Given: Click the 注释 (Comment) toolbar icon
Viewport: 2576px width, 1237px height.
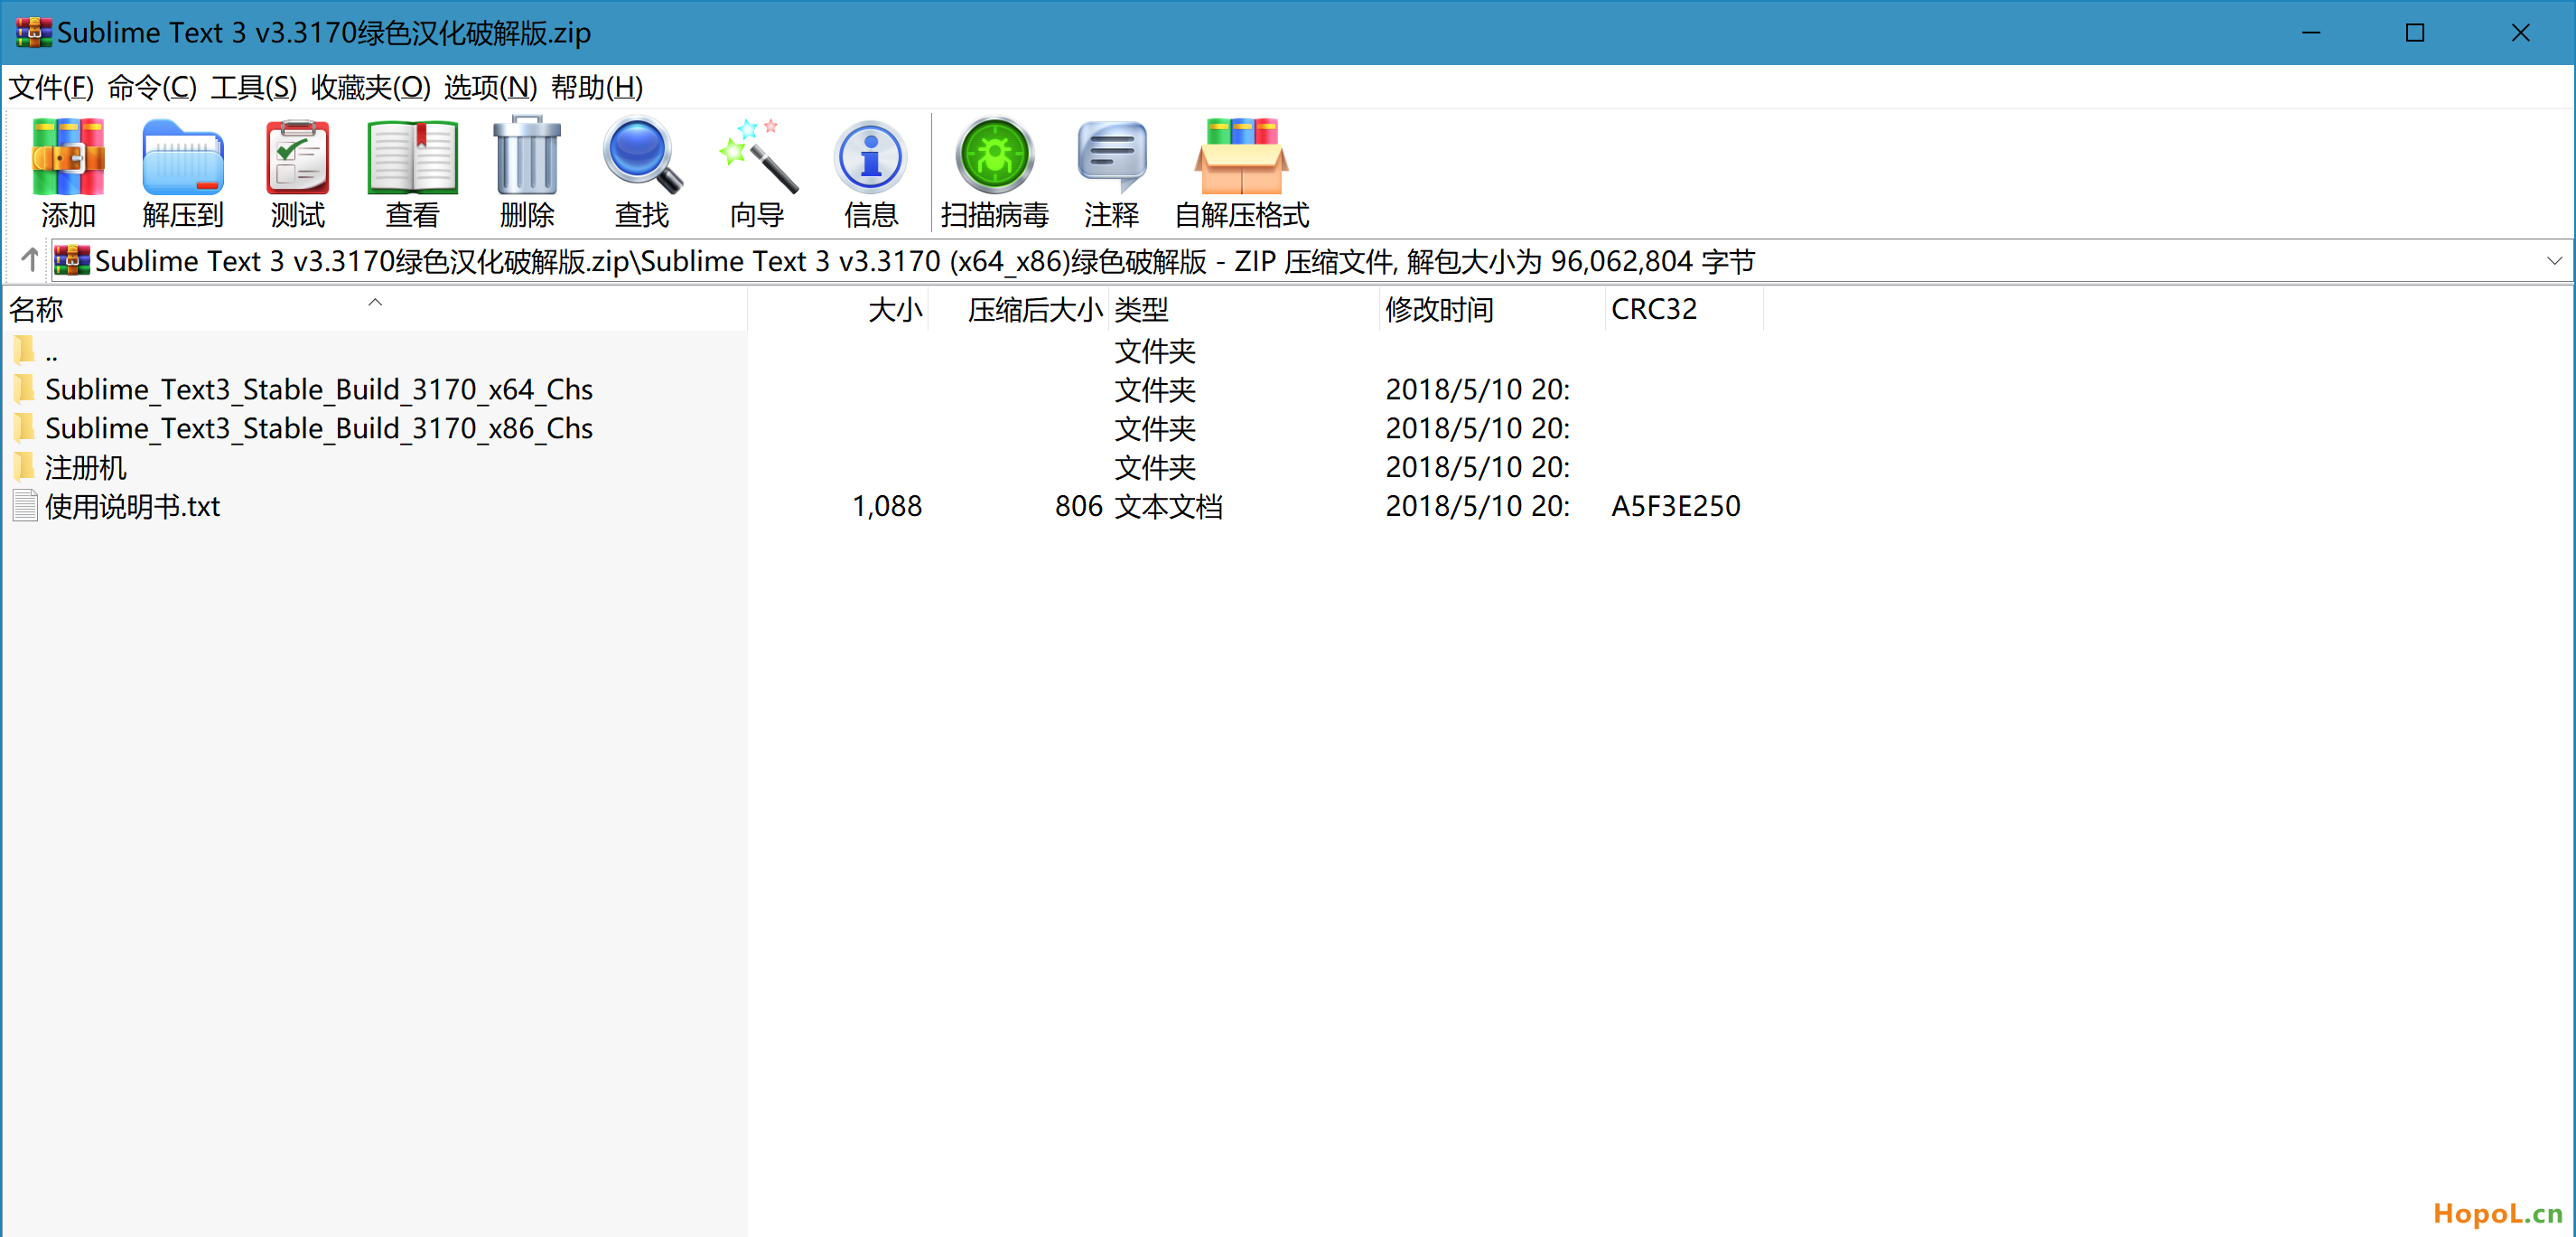Looking at the screenshot, I should coord(1111,157).
